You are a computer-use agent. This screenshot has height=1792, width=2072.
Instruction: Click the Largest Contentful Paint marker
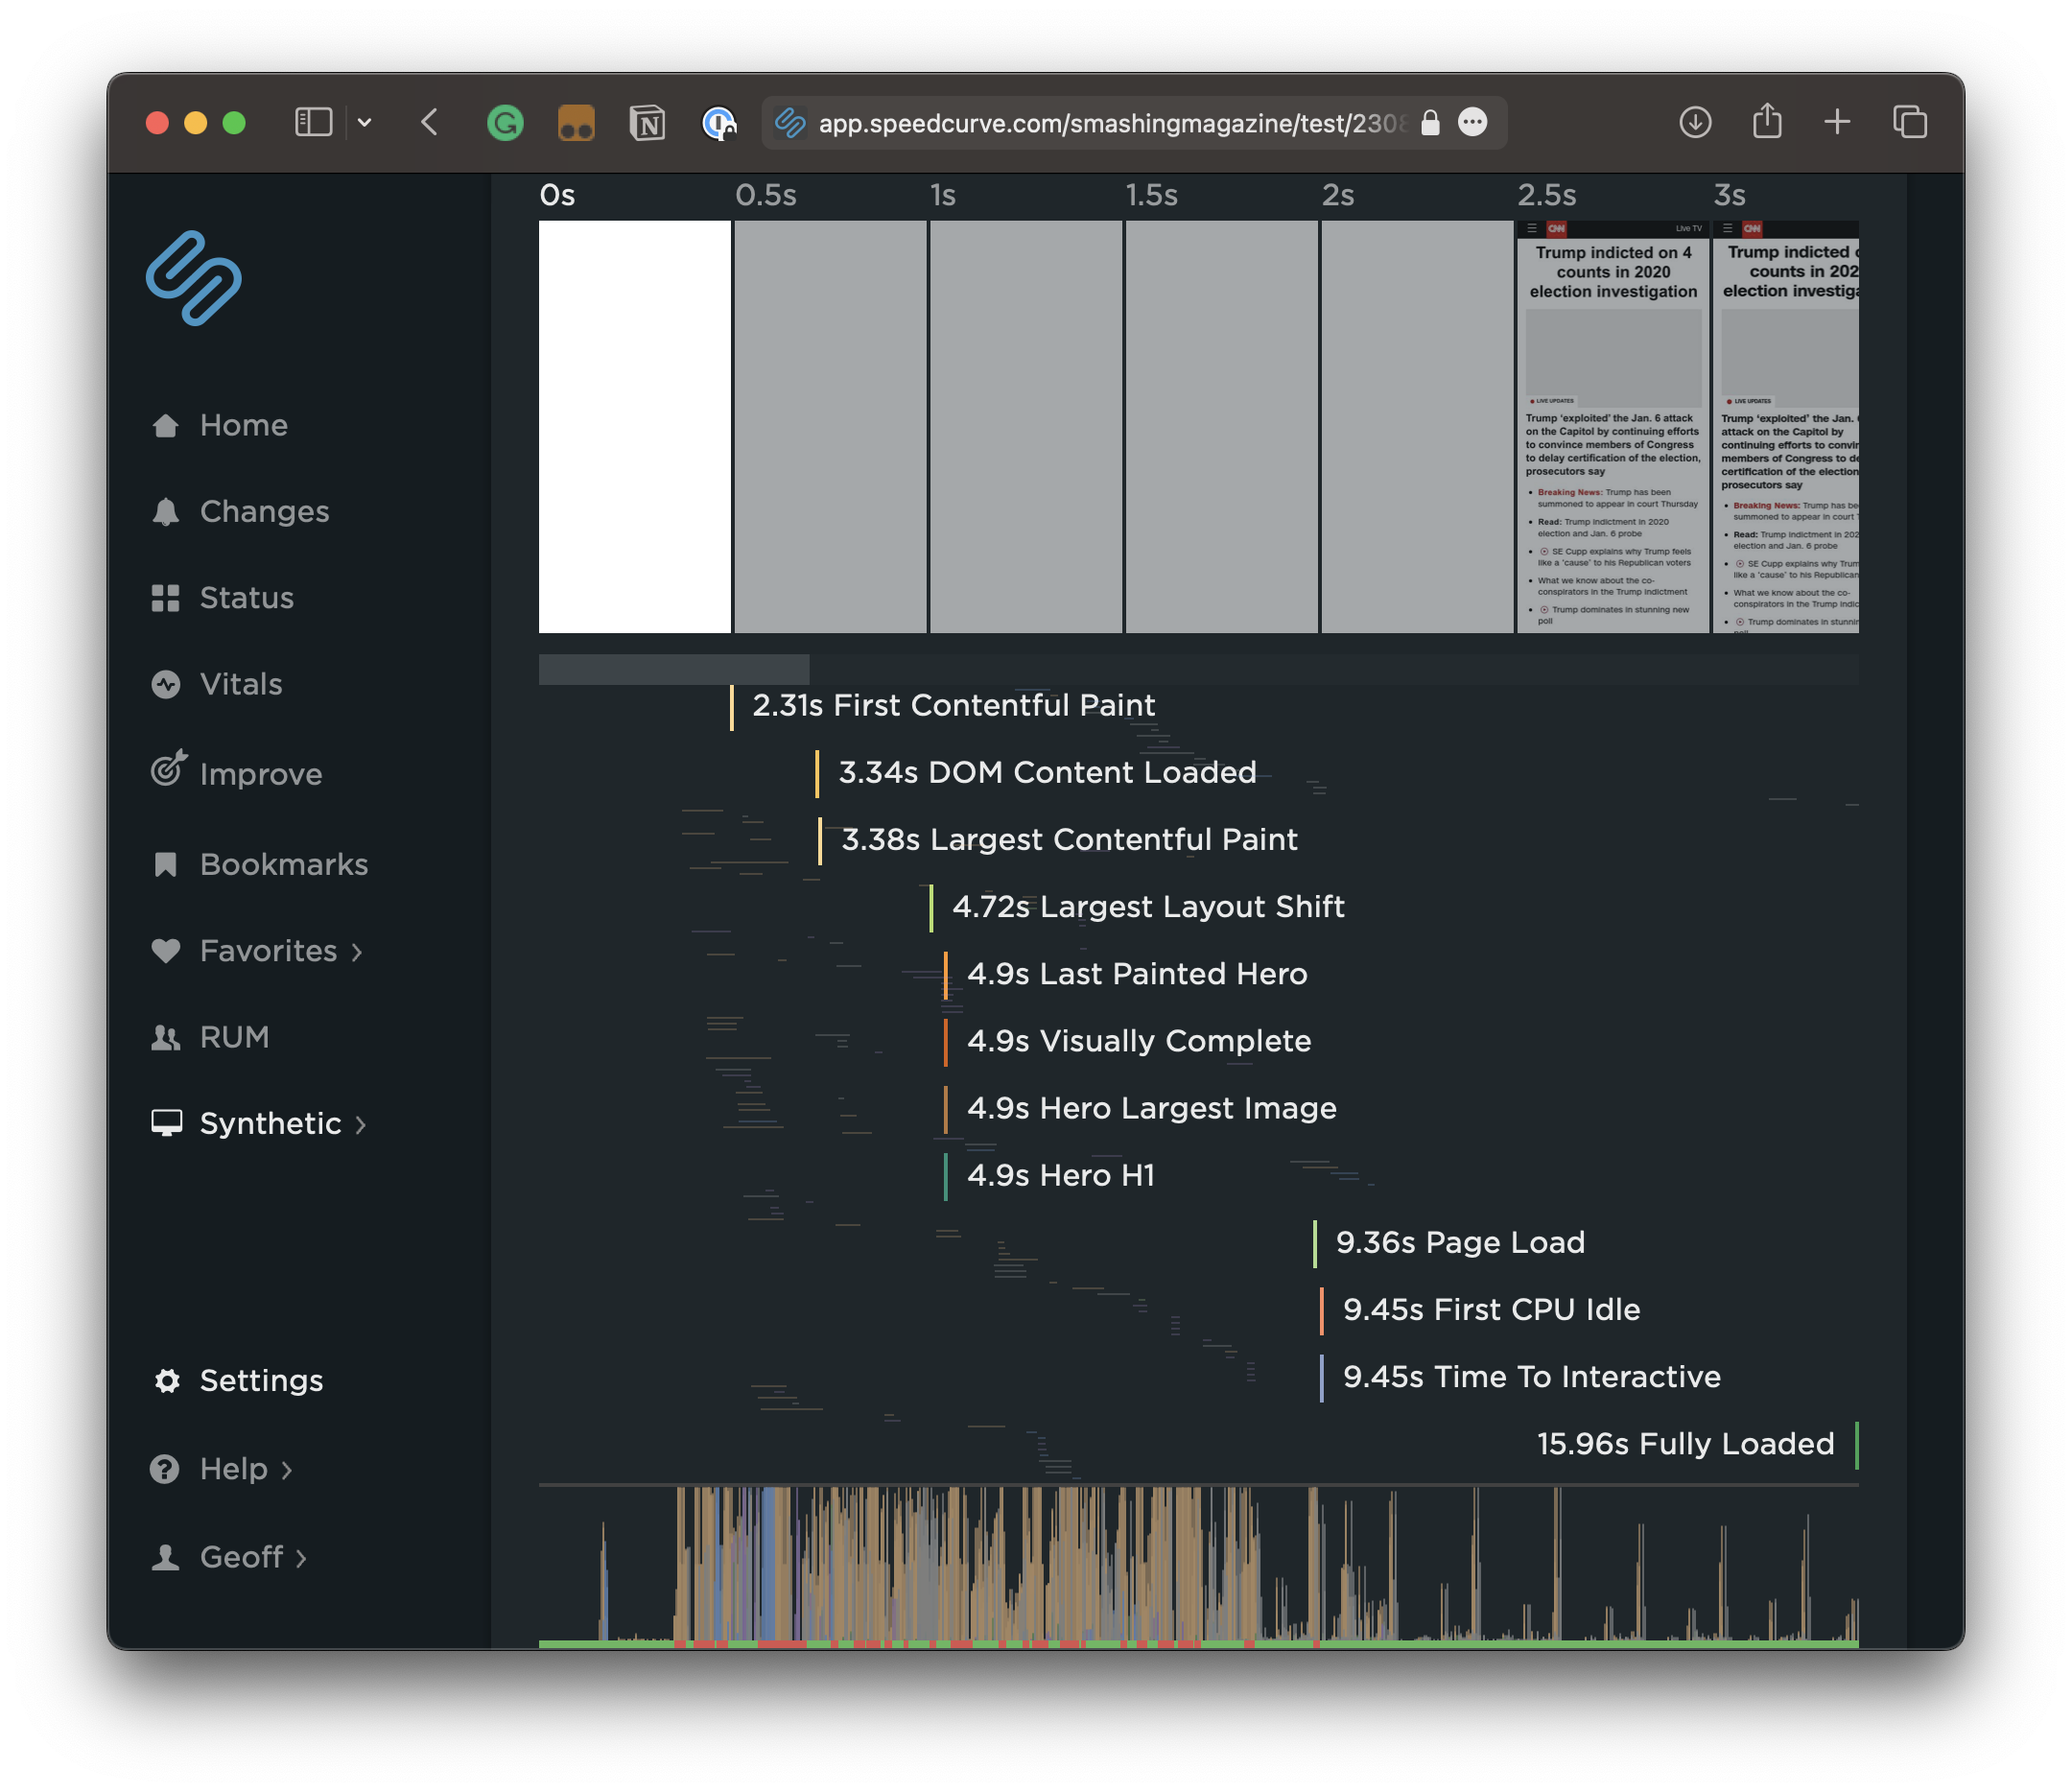(1068, 839)
